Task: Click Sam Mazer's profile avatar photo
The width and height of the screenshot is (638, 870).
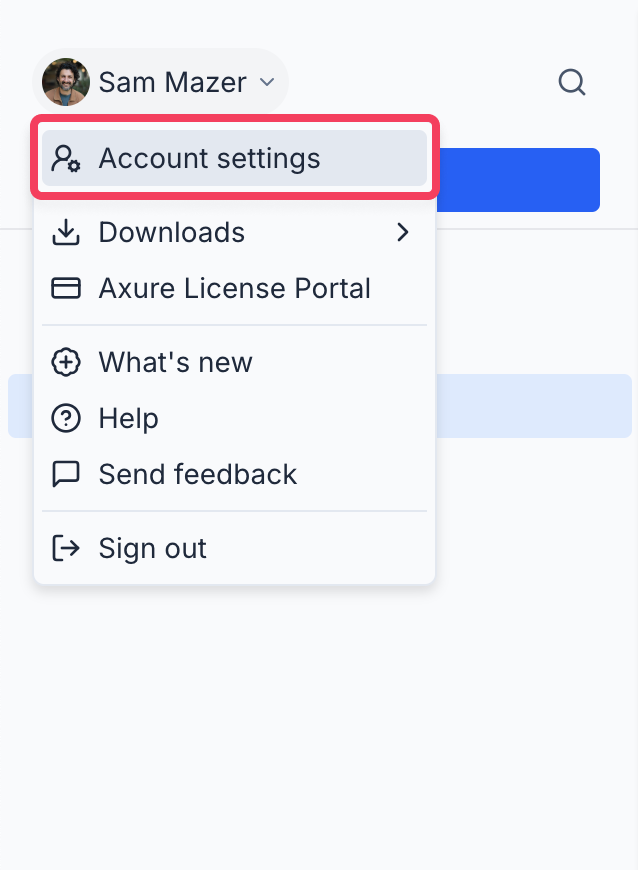Action: [x=66, y=82]
